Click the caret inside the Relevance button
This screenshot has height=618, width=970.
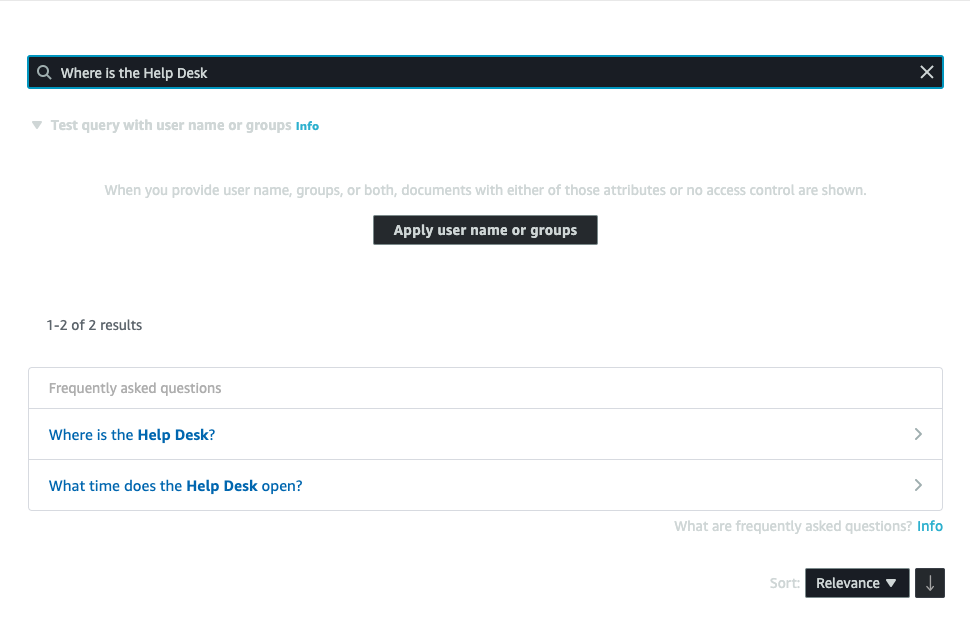pos(891,583)
